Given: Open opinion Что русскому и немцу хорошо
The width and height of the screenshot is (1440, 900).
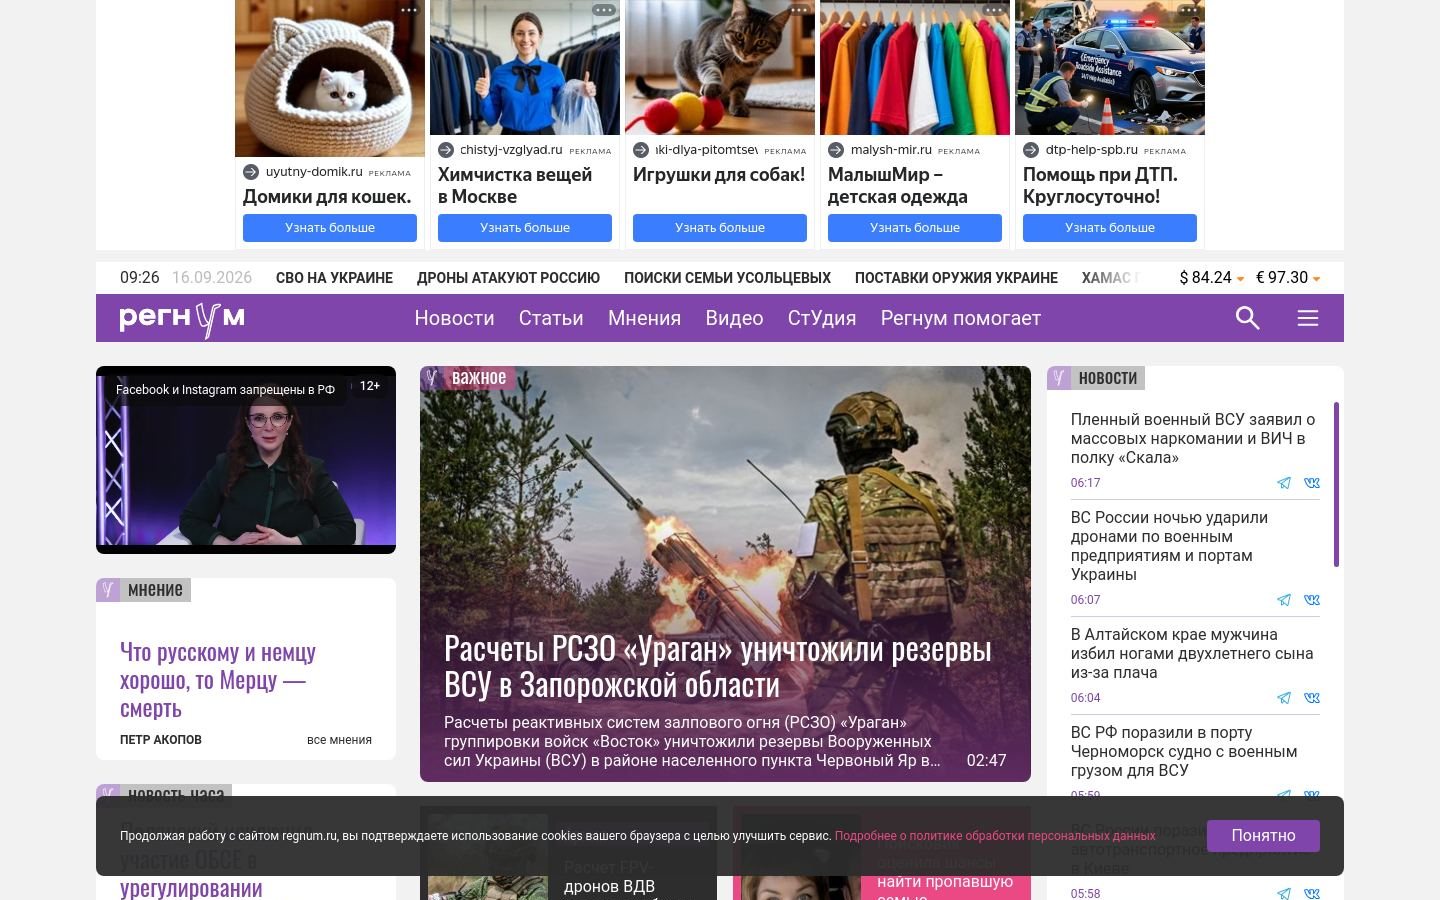Looking at the screenshot, I should 218,680.
